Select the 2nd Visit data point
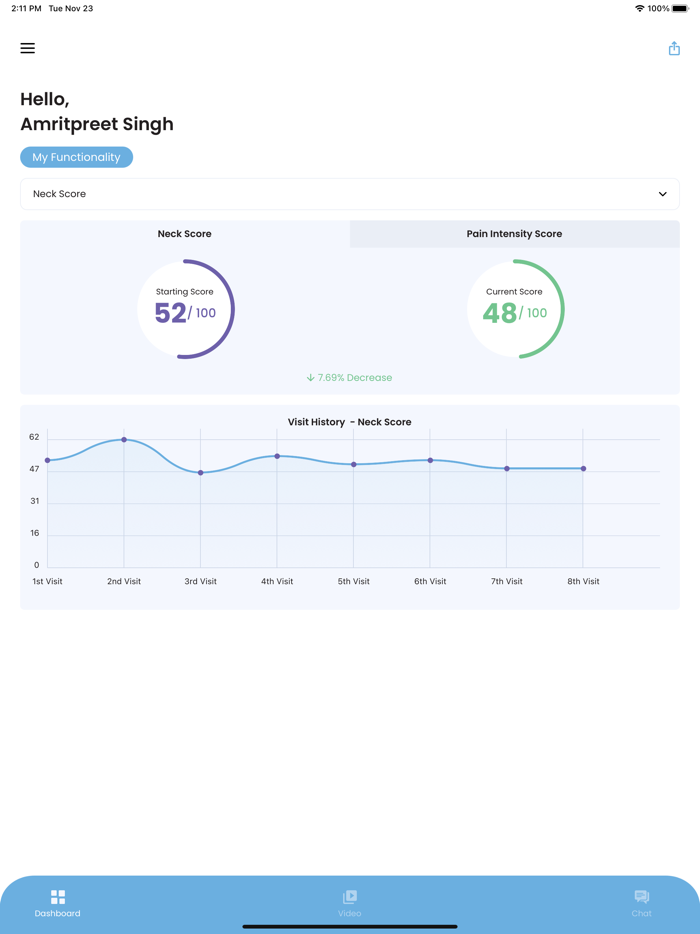This screenshot has width=700, height=934. (124, 440)
